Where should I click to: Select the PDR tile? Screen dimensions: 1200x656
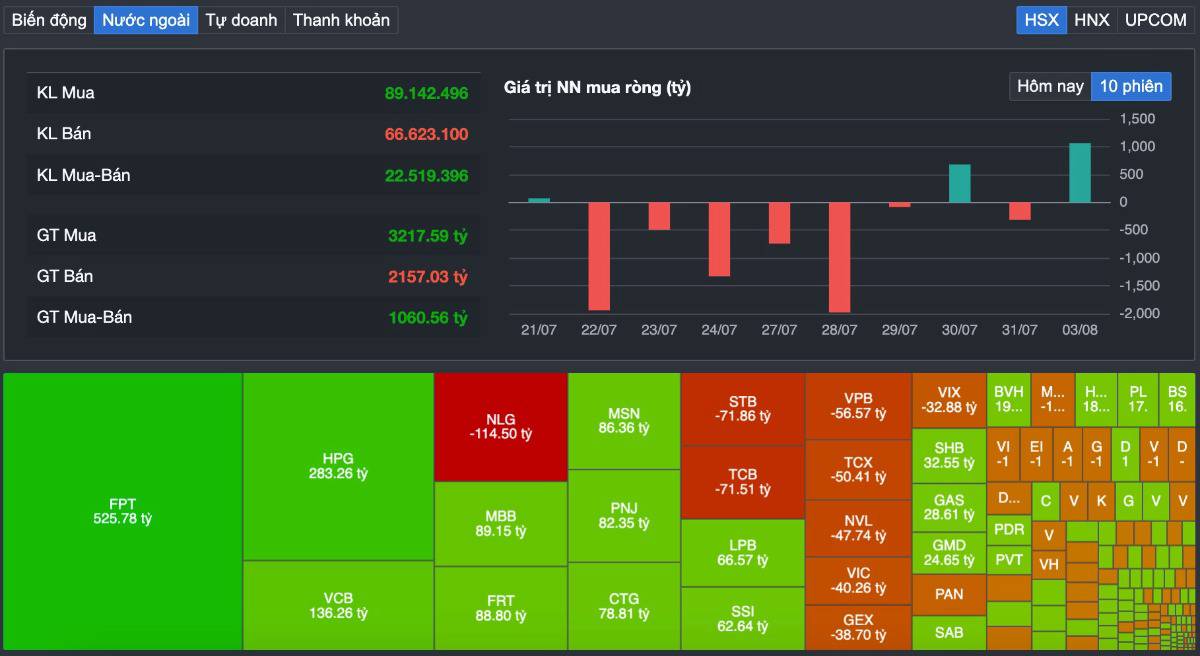click(x=1009, y=529)
